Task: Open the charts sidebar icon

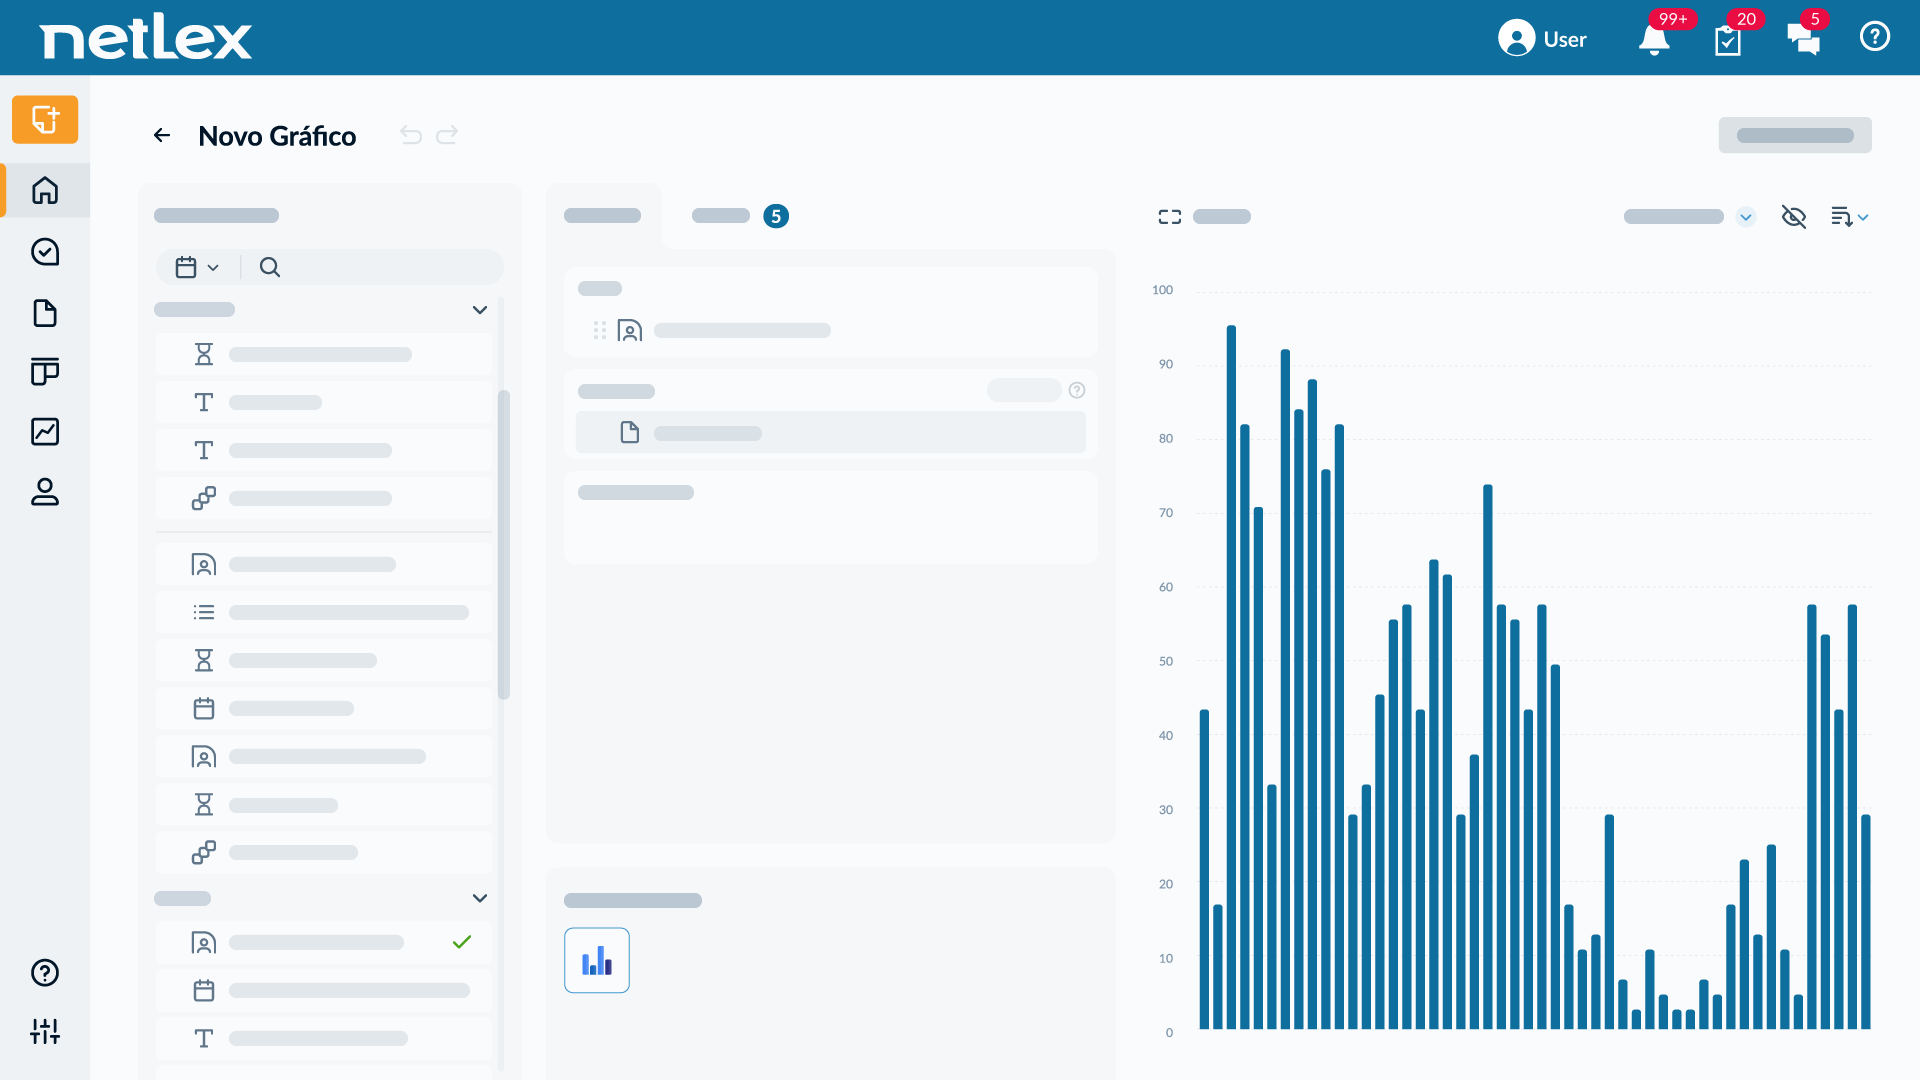Action: click(45, 431)
